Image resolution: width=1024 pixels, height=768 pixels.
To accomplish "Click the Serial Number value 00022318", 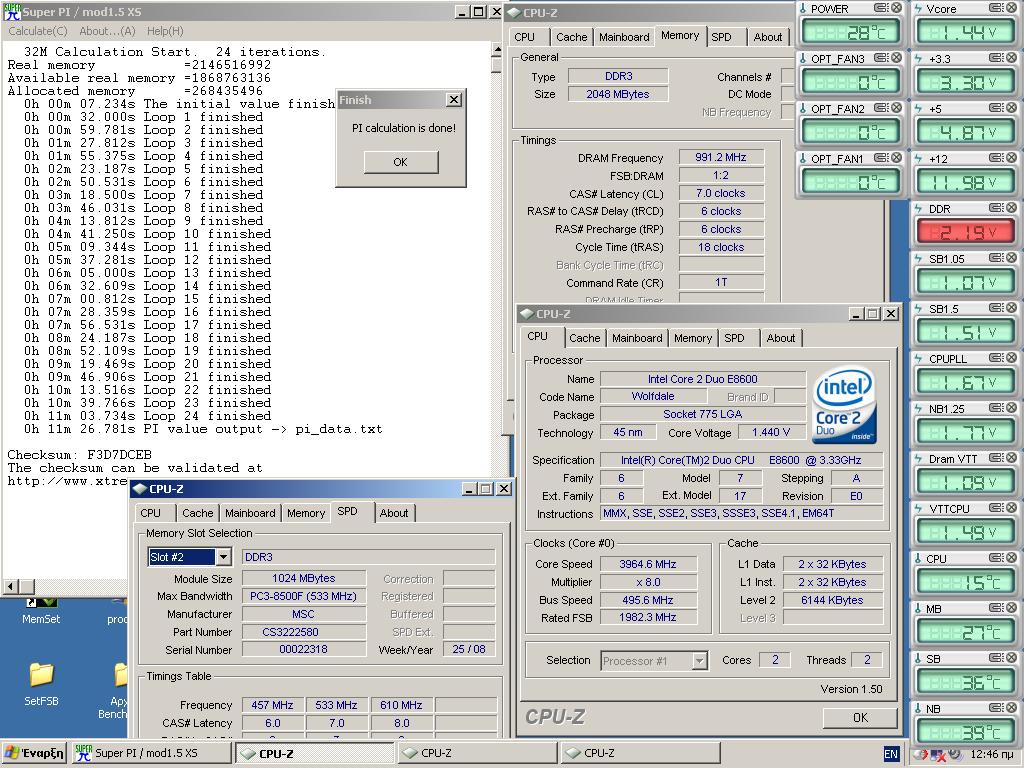I will [x=304, y=649].
